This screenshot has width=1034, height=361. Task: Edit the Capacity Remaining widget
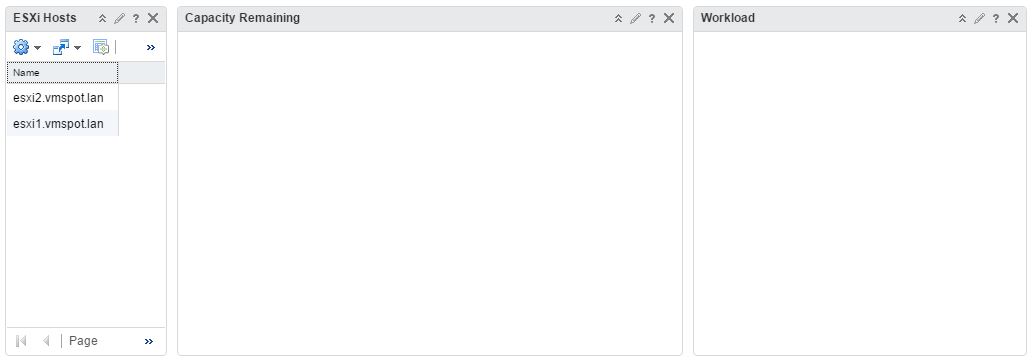[x=636, y=18]
